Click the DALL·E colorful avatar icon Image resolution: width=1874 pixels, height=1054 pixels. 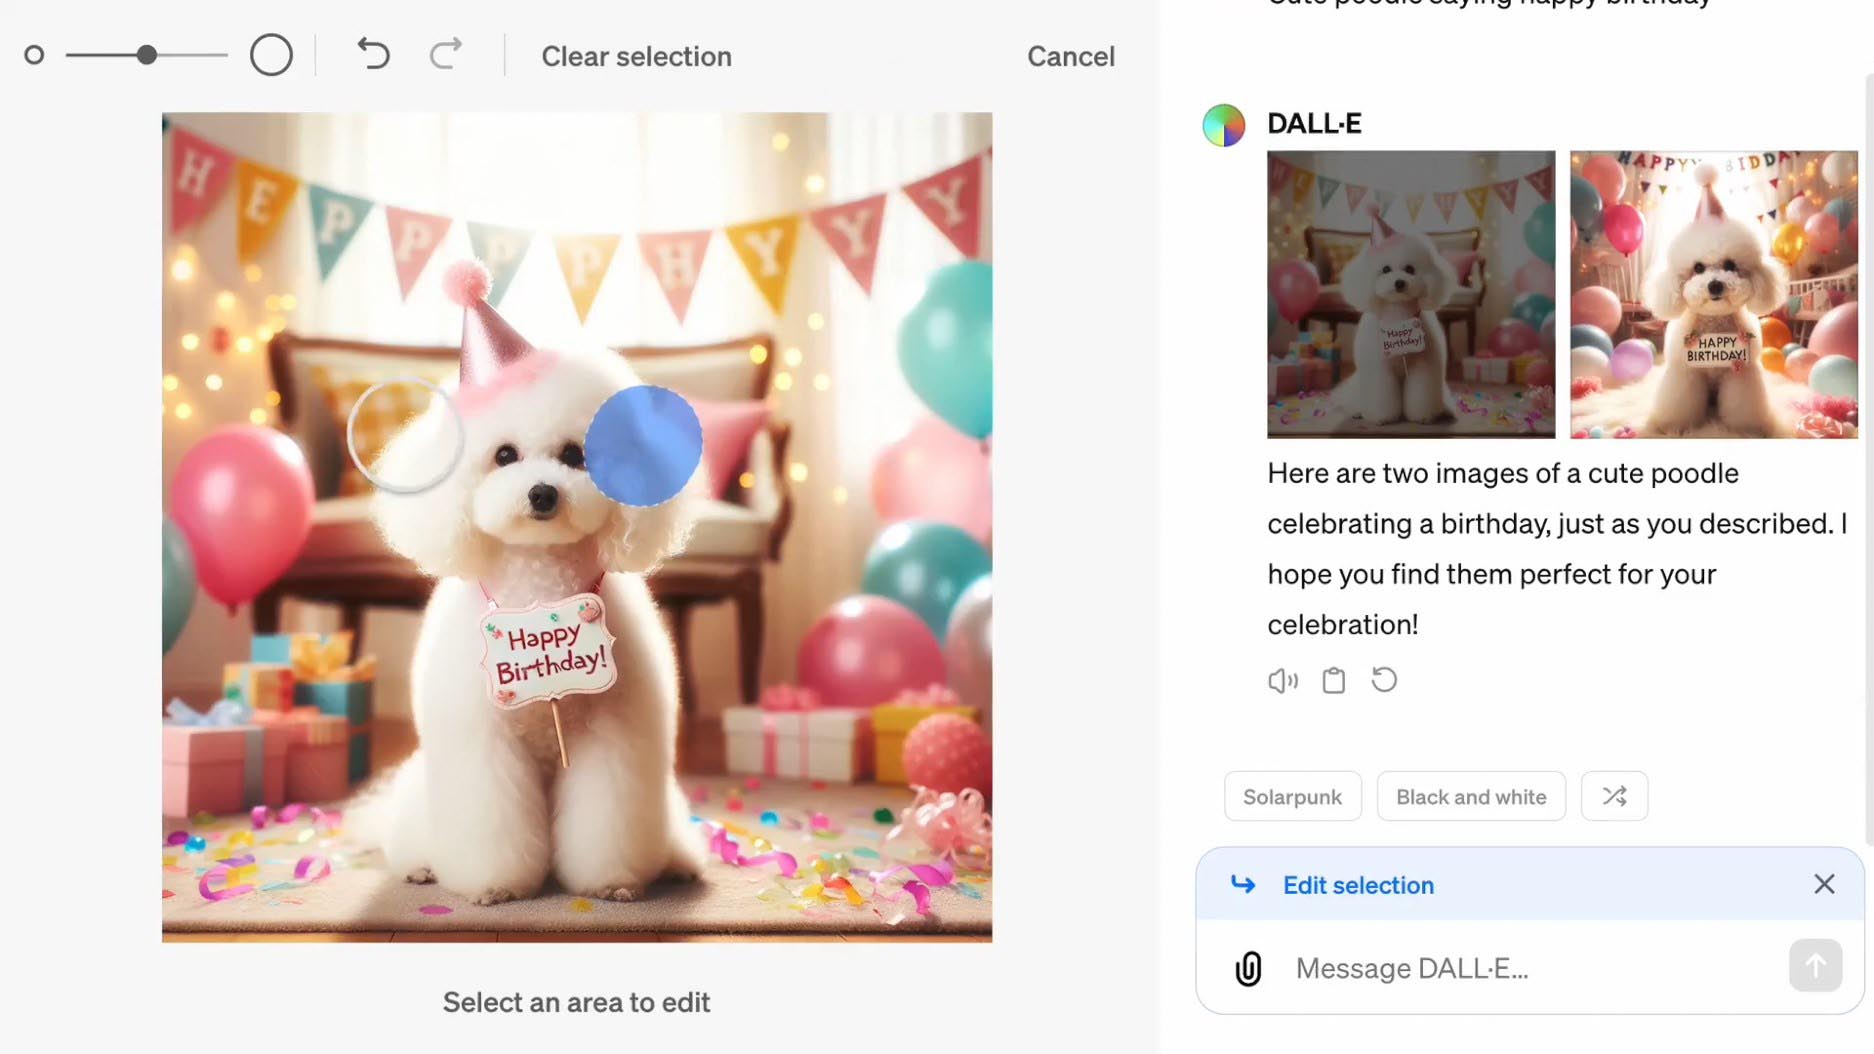(1223, 125)
